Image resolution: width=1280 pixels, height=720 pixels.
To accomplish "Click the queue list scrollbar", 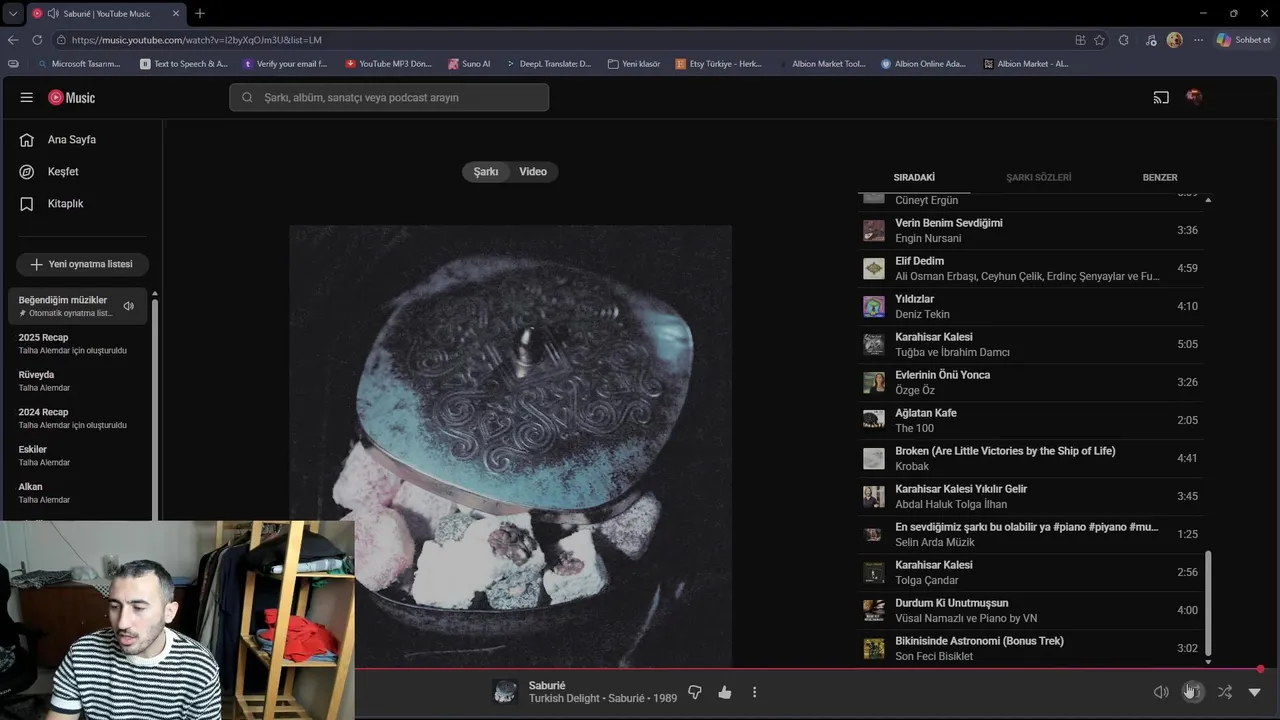I will click(1208, 602).
